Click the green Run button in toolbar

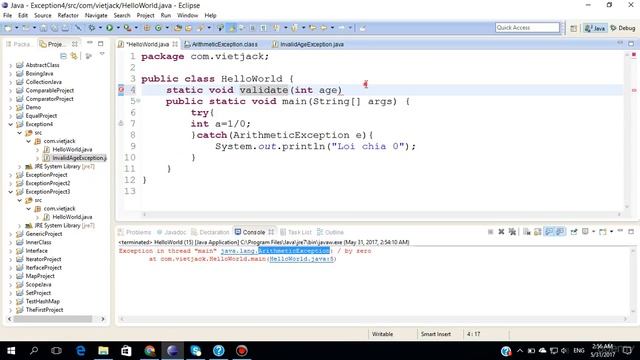[109, 28]
